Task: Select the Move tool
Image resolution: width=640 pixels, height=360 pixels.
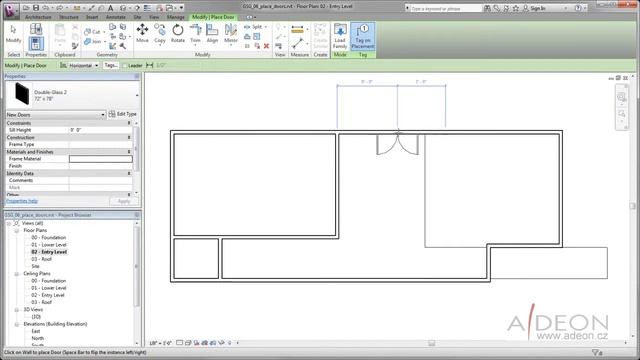Action: tap(142, 33)
